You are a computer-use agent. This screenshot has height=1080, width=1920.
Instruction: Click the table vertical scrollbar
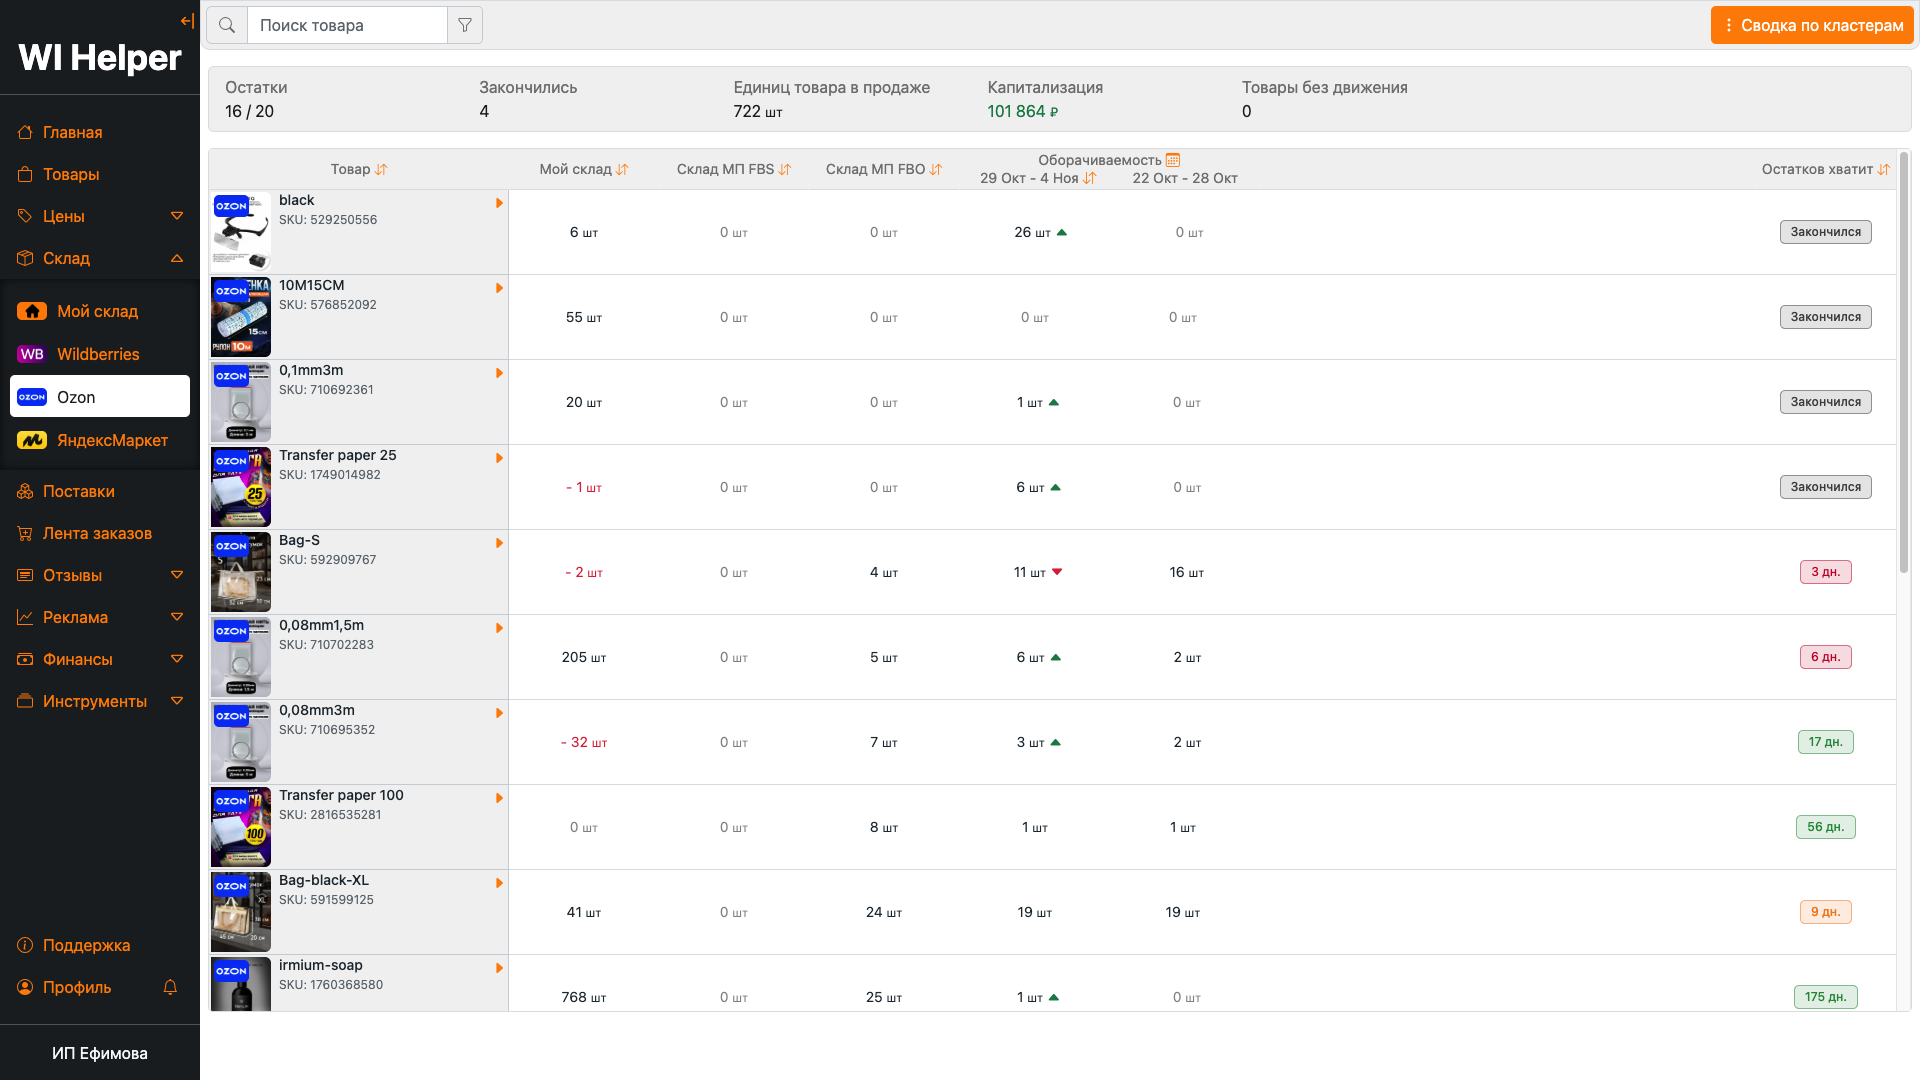tap(1904, 360)
